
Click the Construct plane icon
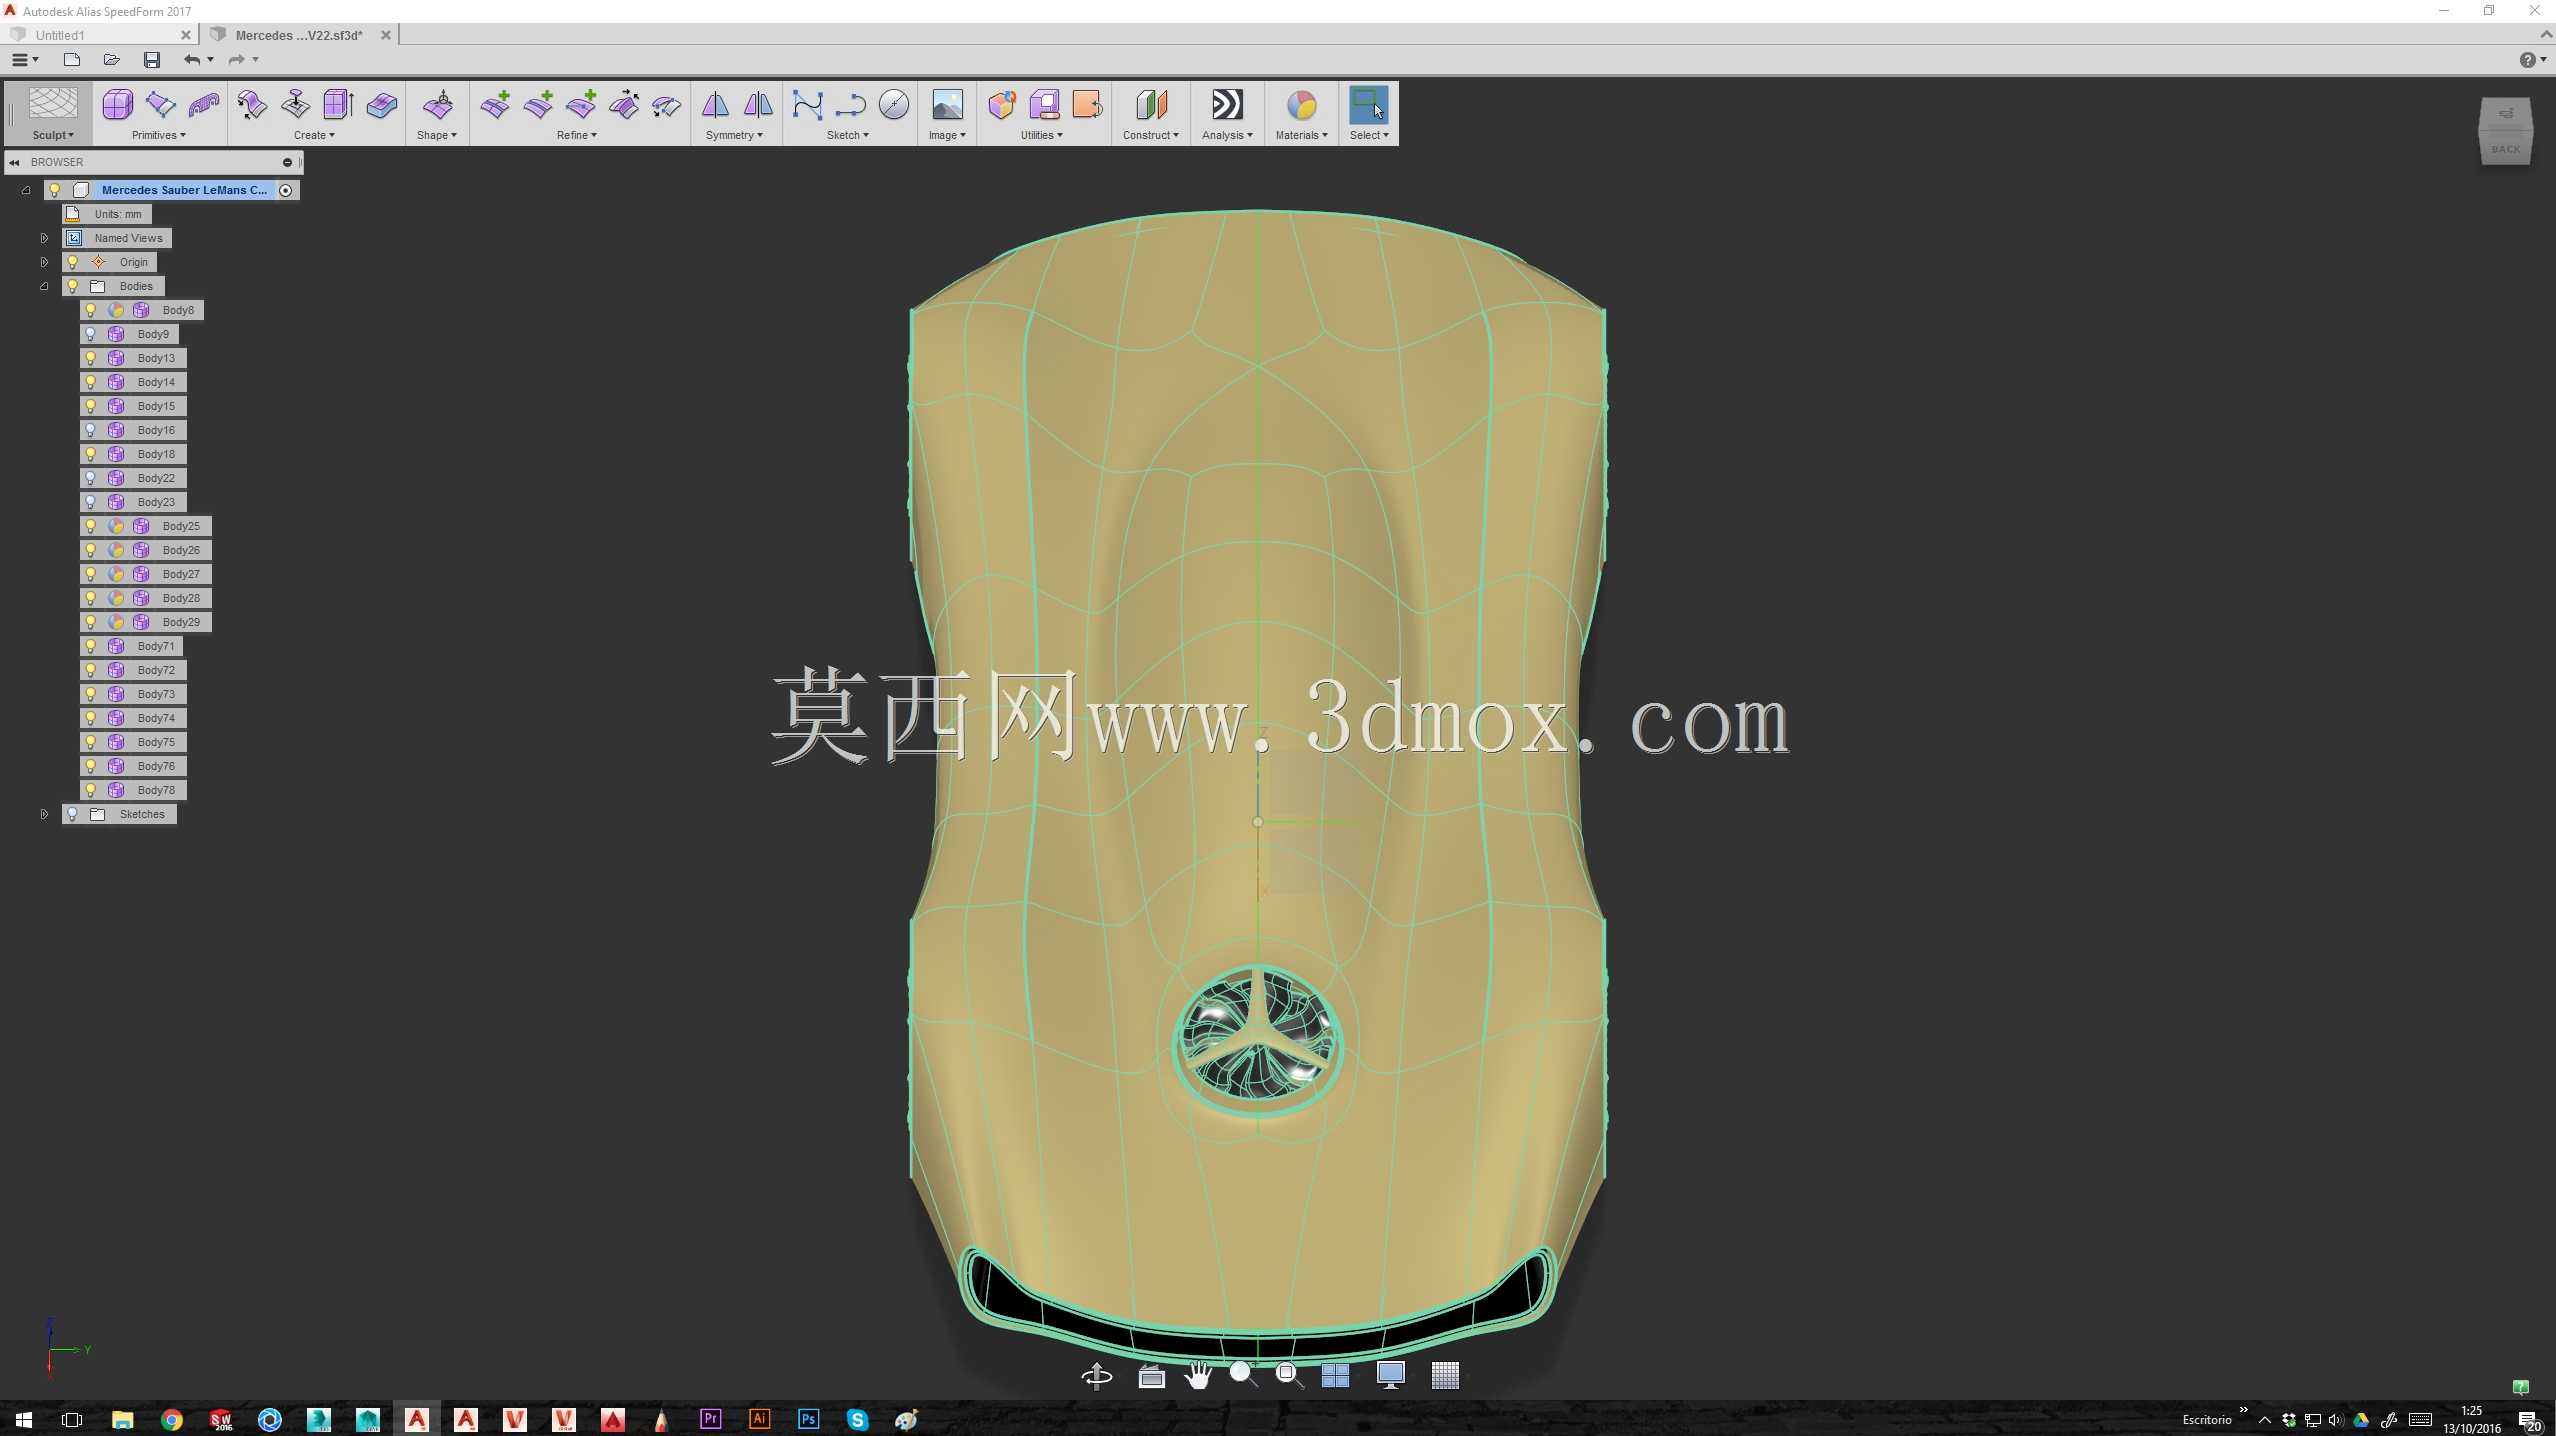1151,104
